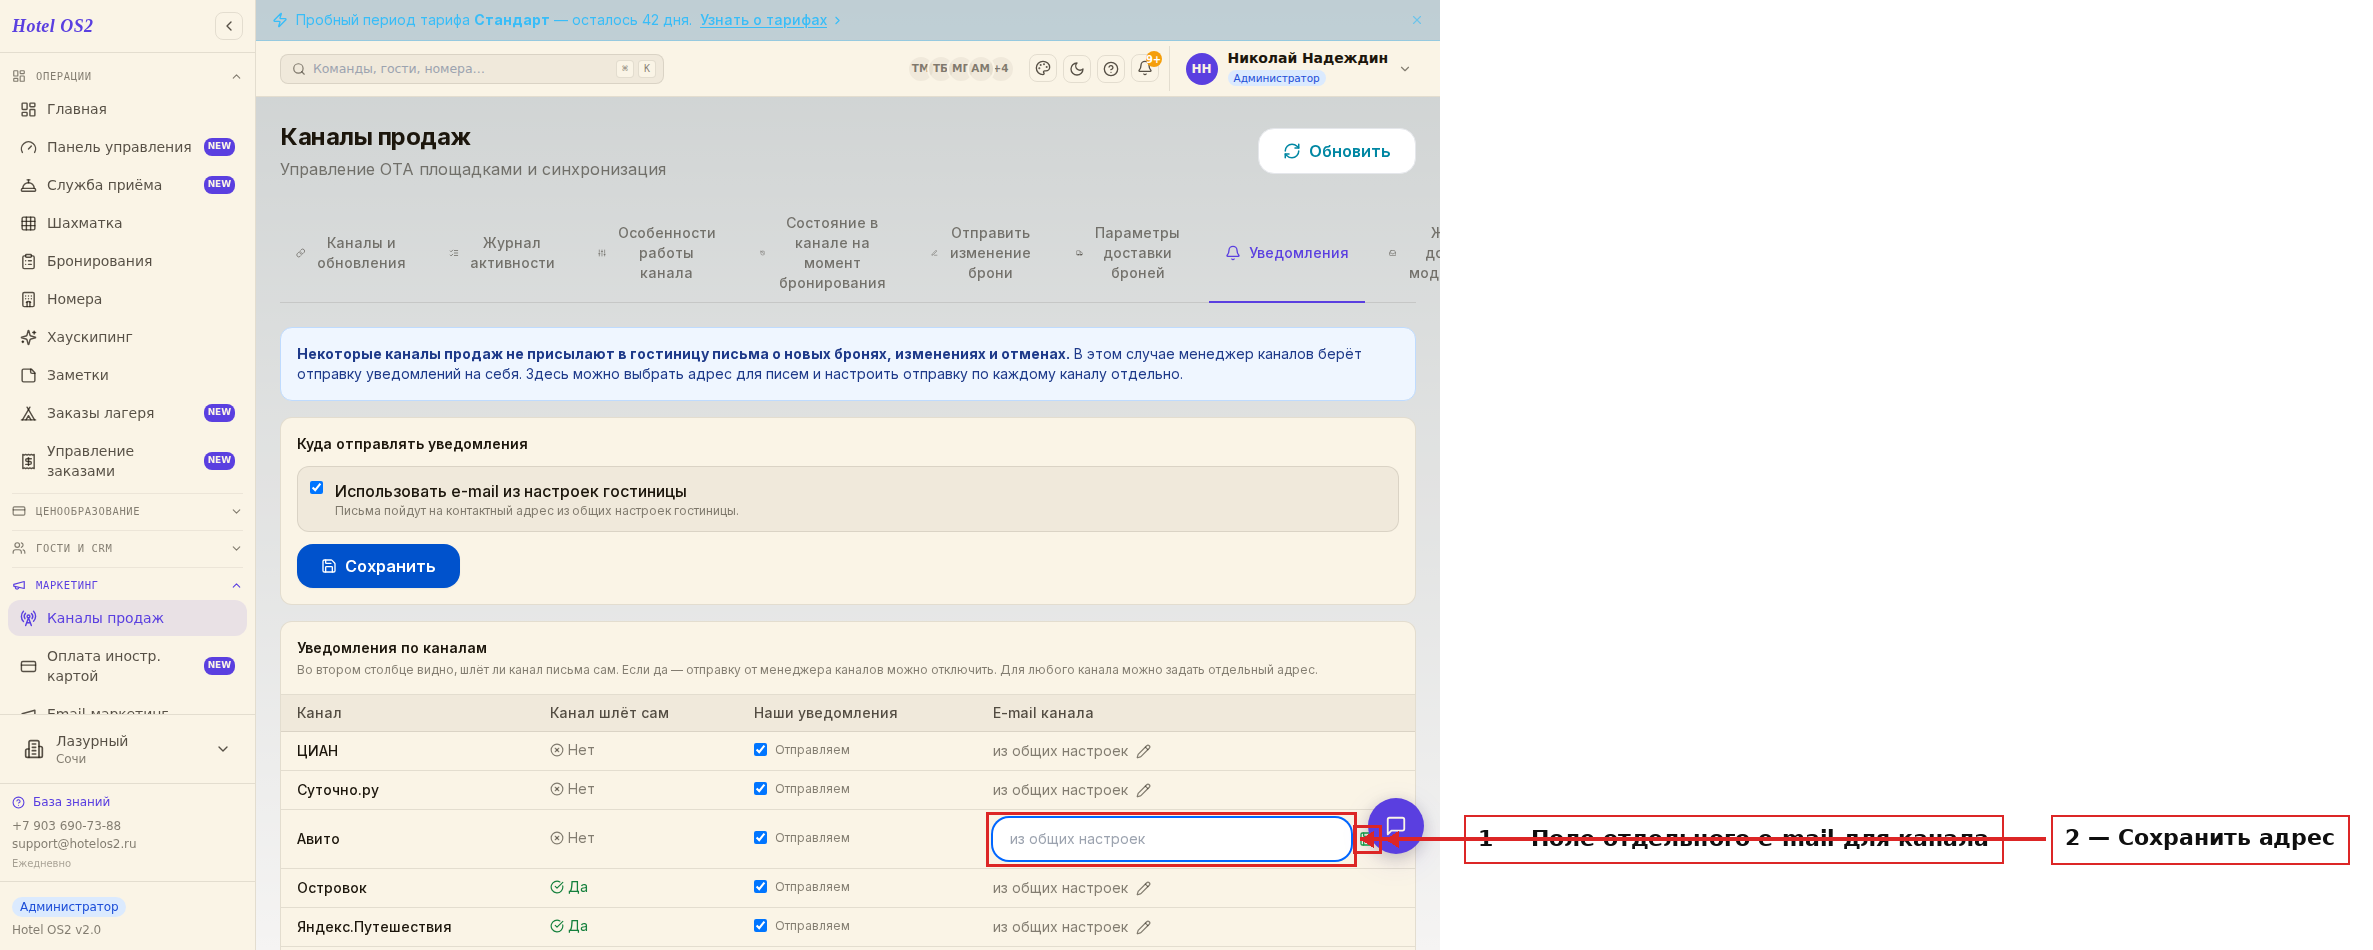The image size is (2373, 950).
Task: Open Шахматка in sidebar
Action: [x=127, y=223]
